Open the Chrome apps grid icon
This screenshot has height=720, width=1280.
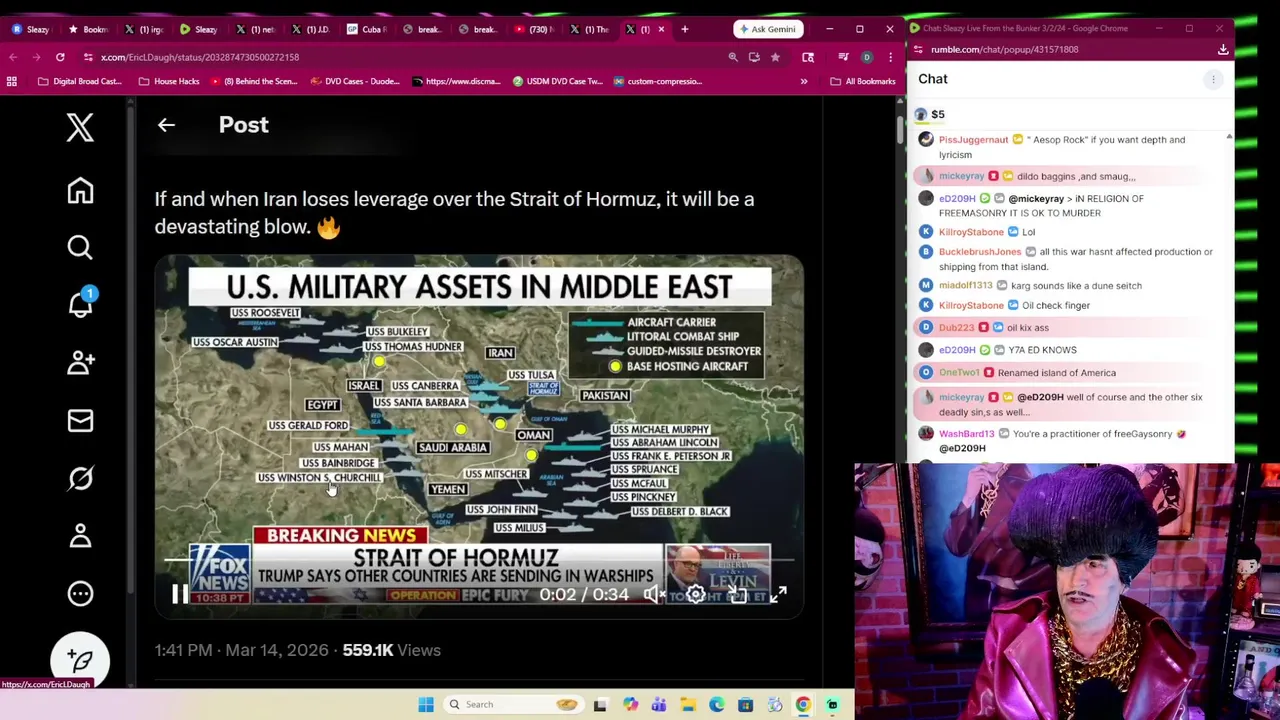coord(12,81)
